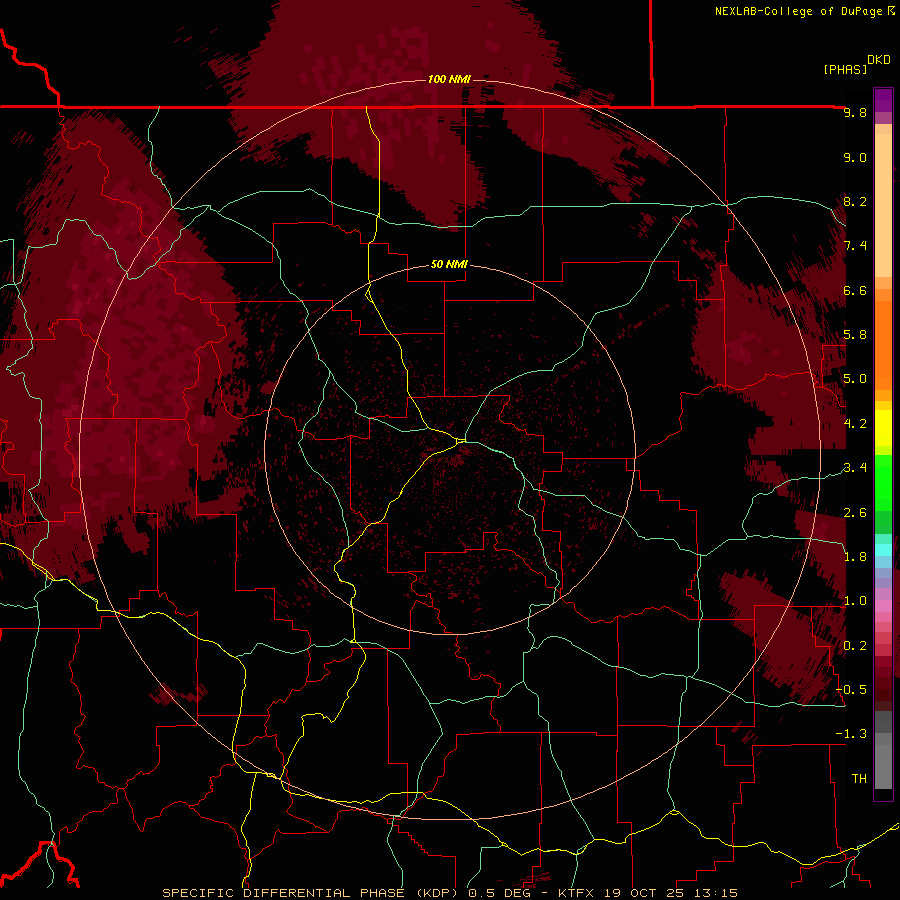Click the 9.8 value on the color scale
Image resolution: width=900 pixels, height=900 pixels.
[855, 112]
